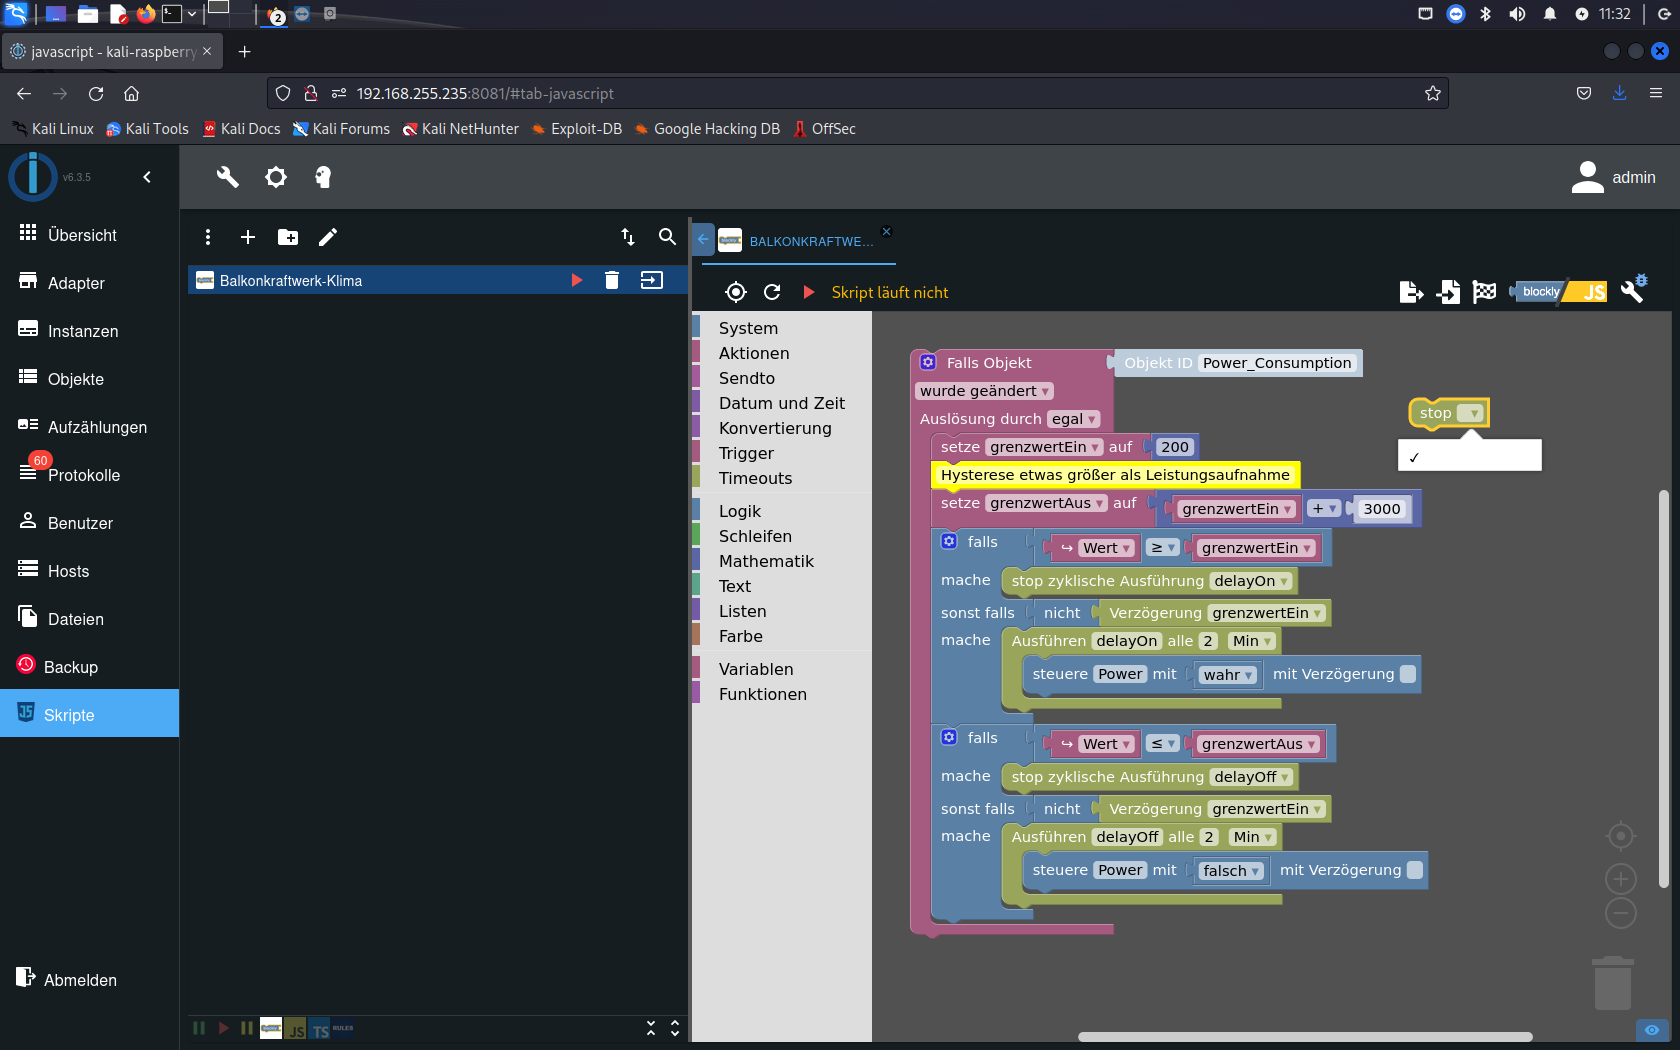The image size is (1680, 1050).
Task: Open Mathematik block category
Action: [x=766, y=561]
